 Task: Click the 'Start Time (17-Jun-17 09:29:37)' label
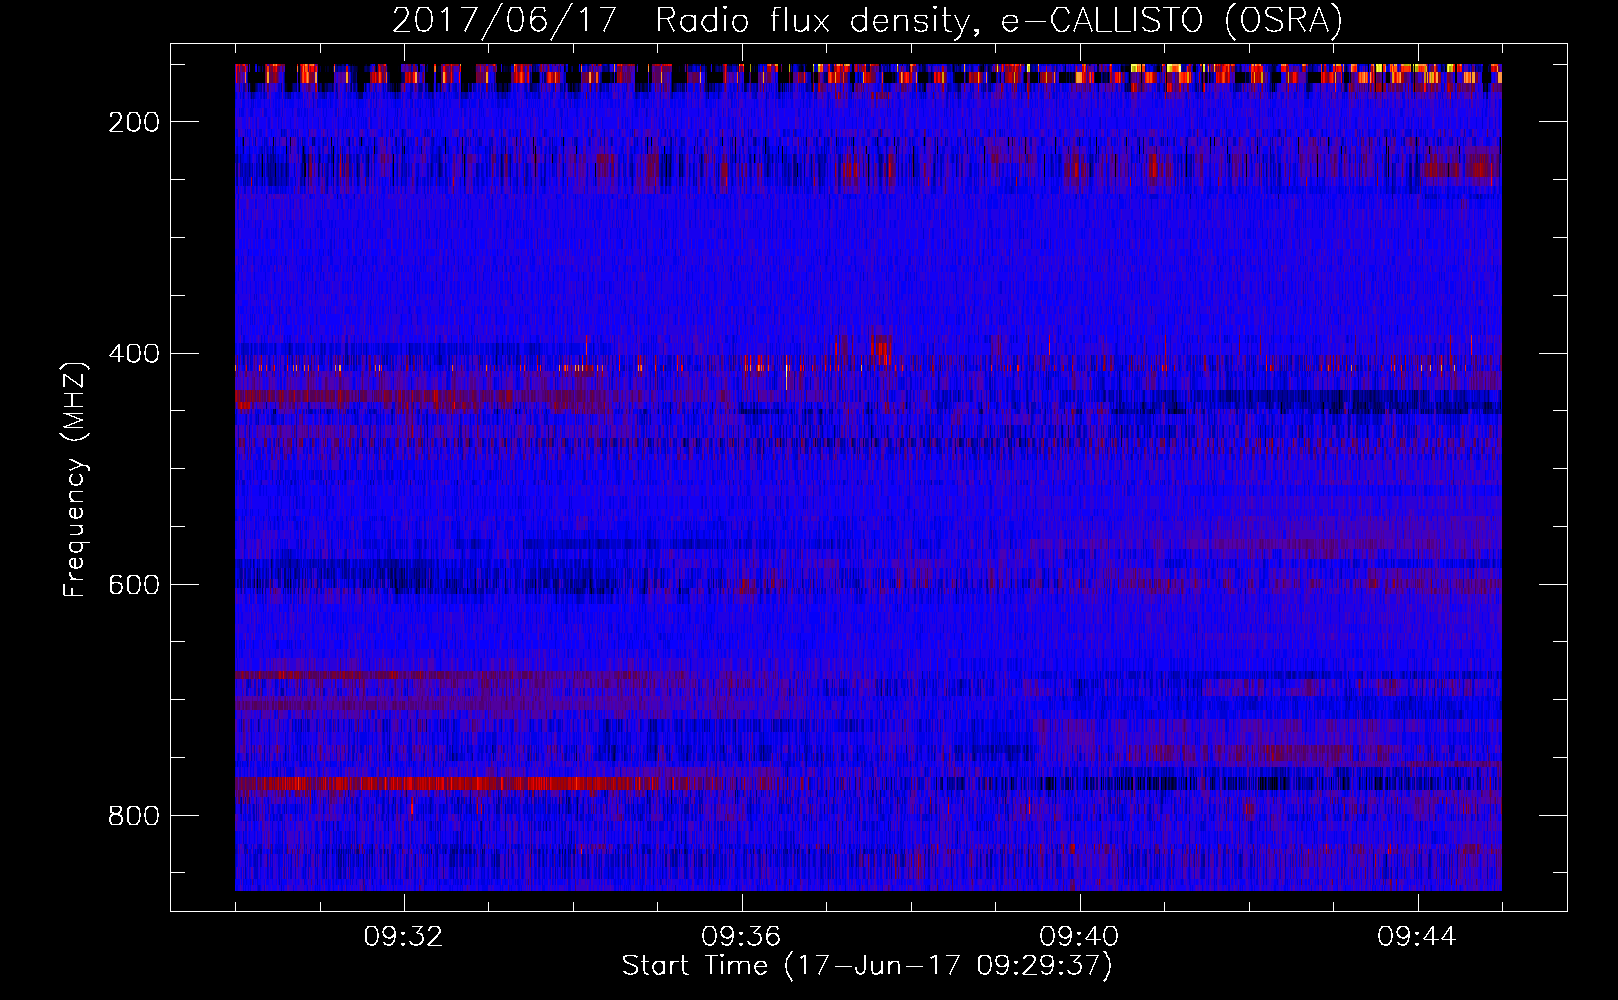coord(867,966)
